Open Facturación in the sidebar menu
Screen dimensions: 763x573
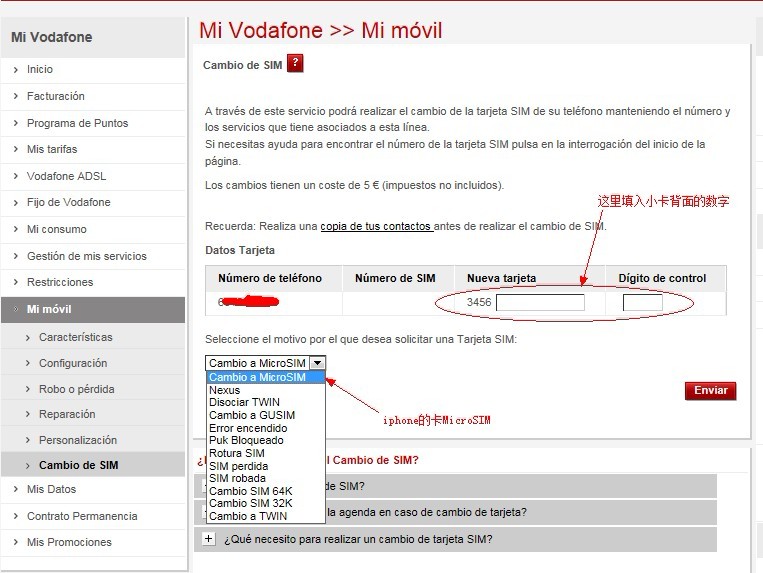[x=56, y=96]
